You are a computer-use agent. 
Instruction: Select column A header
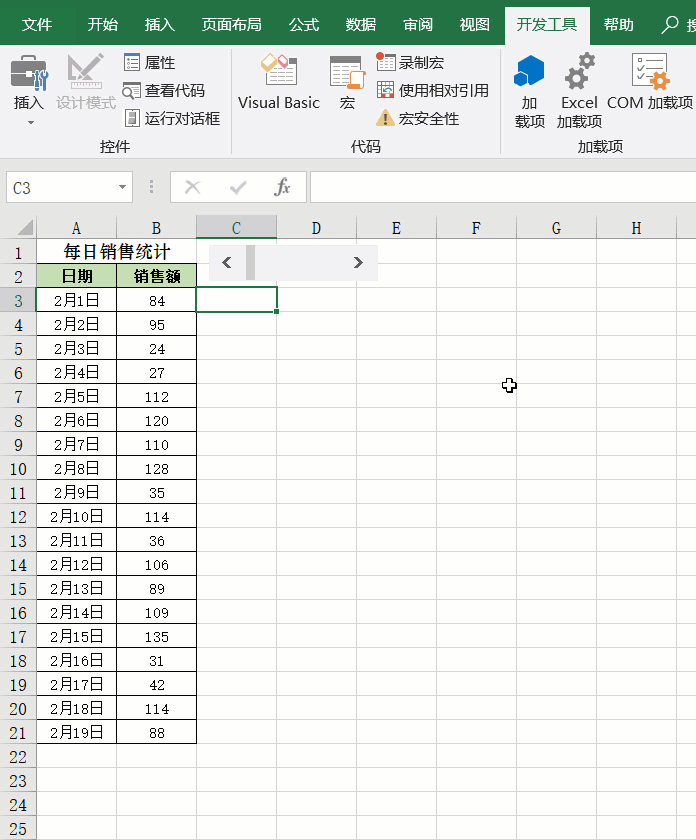click(x=76, y=228)
